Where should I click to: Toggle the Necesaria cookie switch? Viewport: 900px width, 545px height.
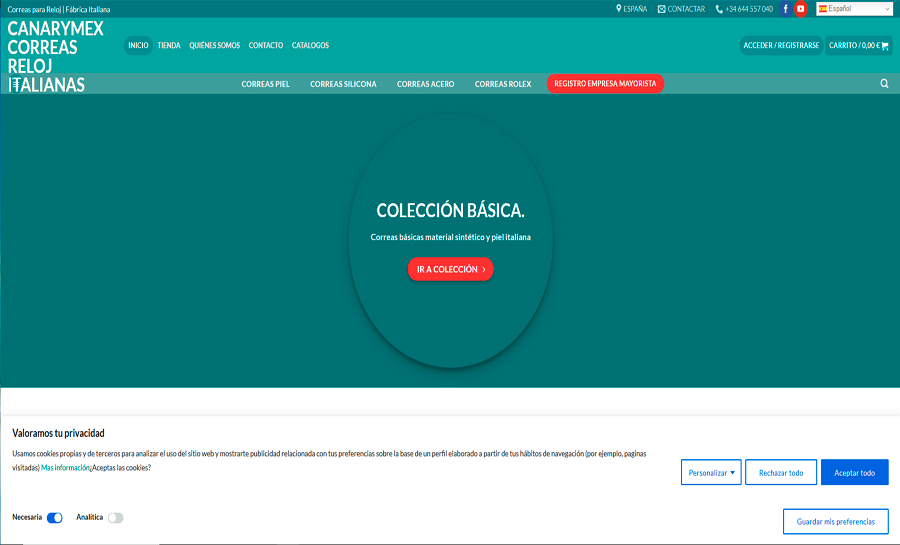[x=55, y=518]
